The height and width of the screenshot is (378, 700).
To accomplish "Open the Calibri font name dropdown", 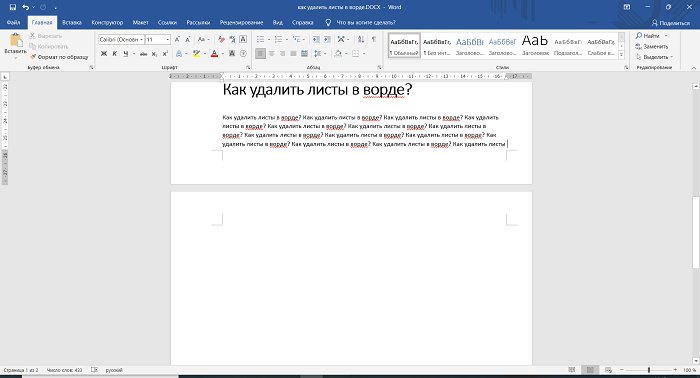I will click(142, 40).
